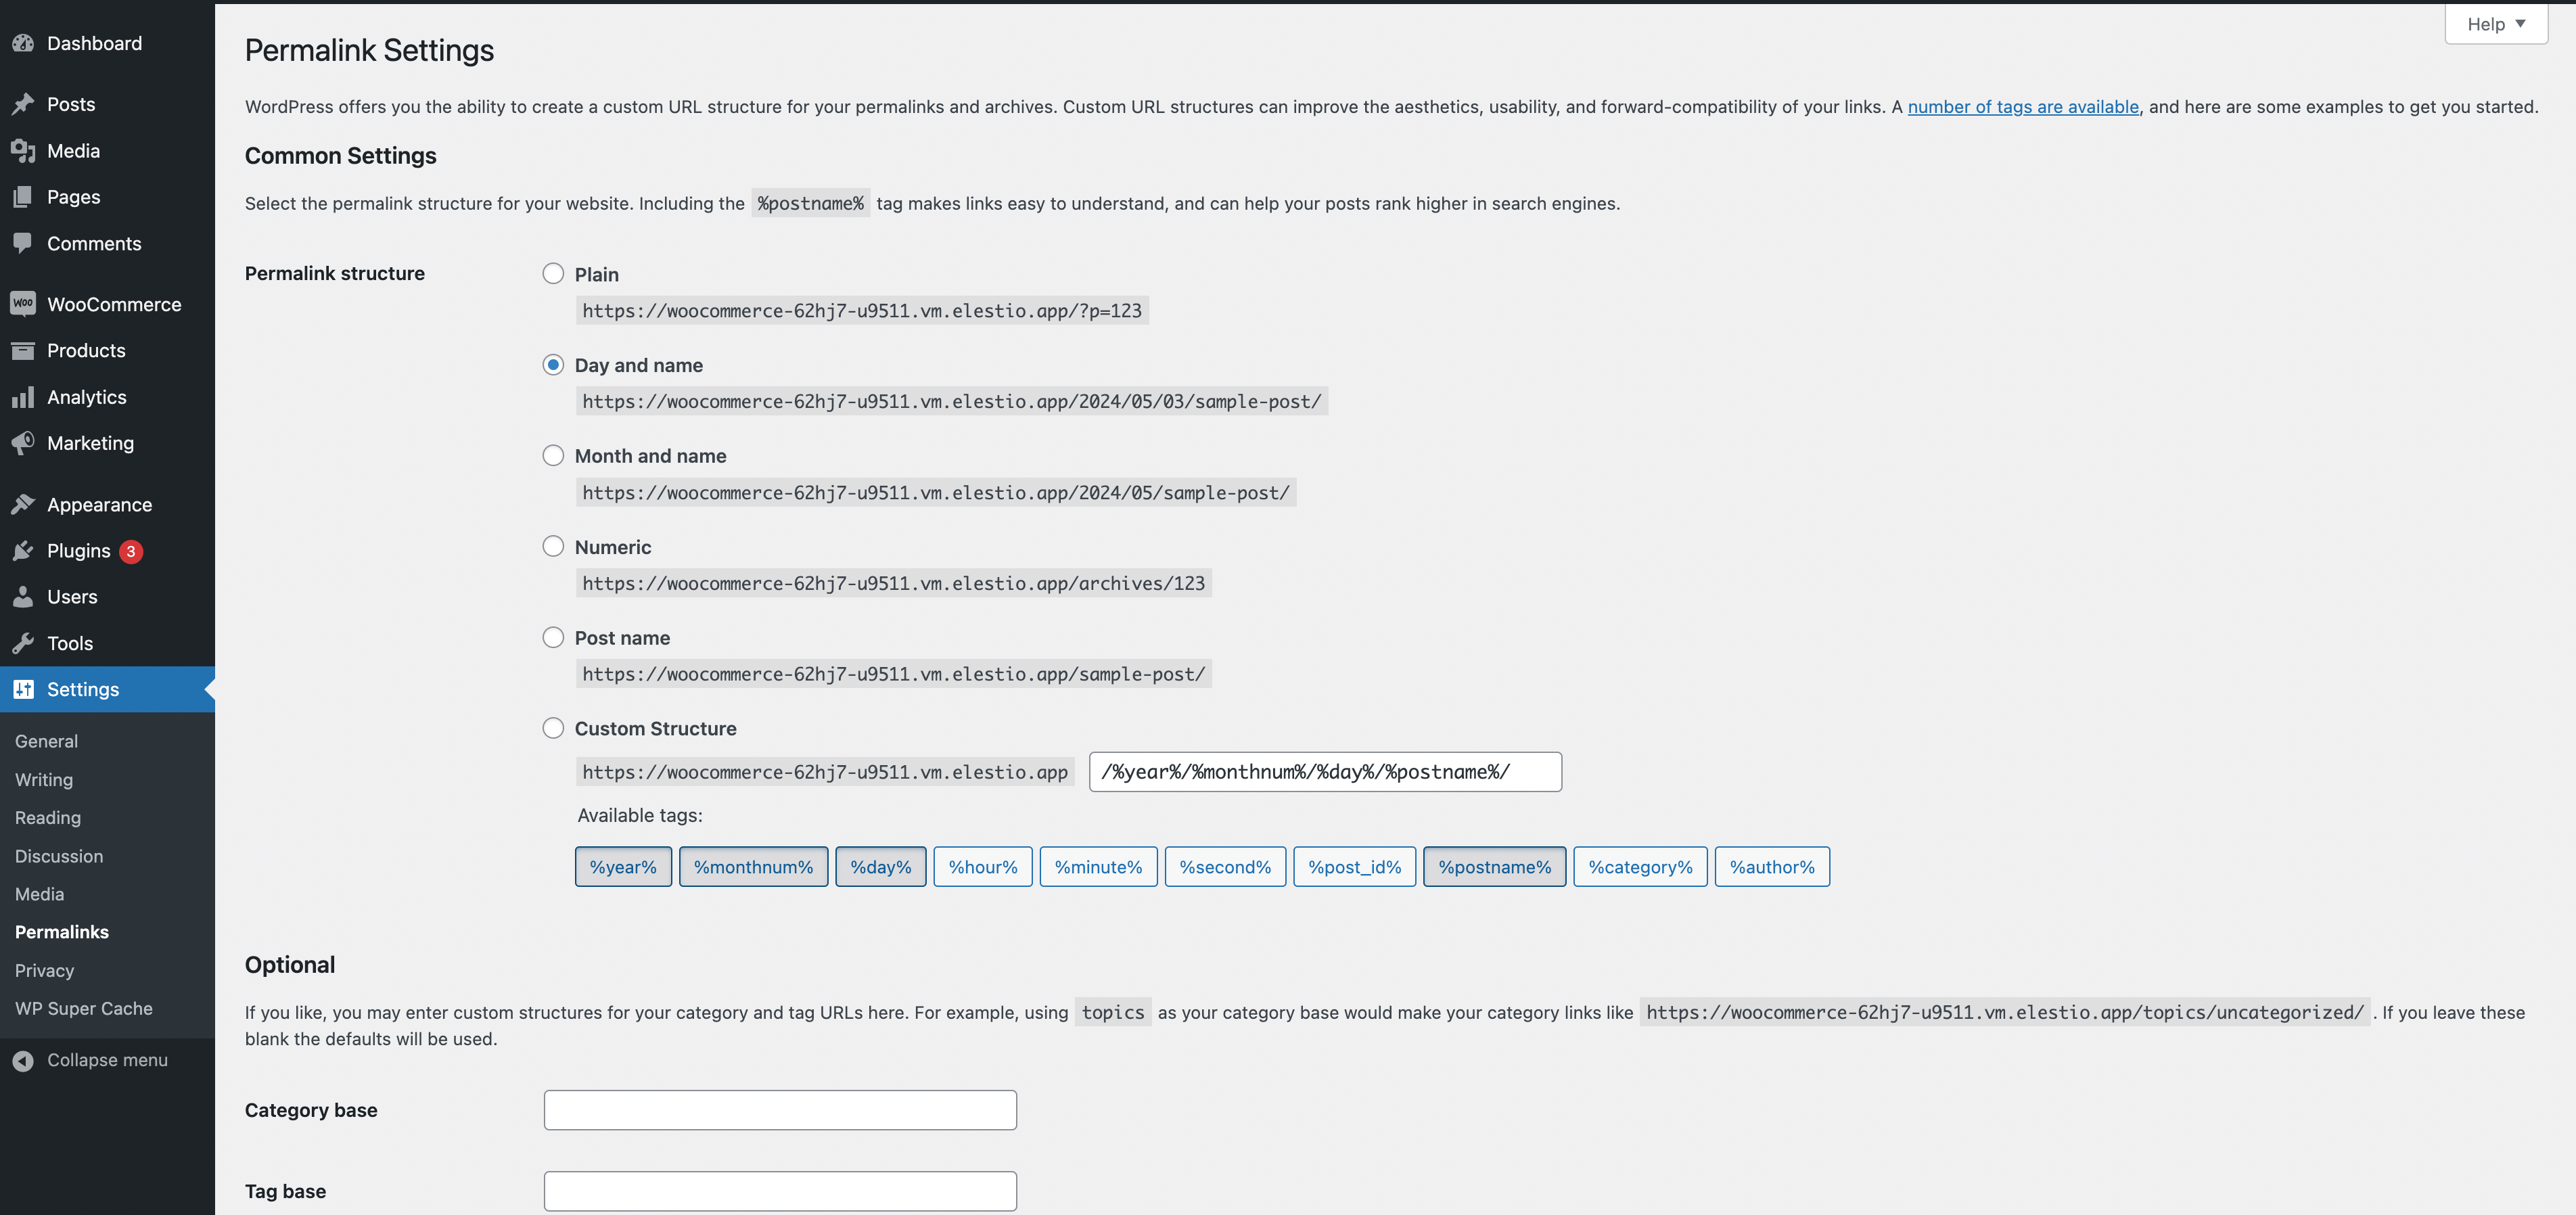The width and height of the screenshot is (2576, 1215).
Task: Click the WooCommerce logo icon
Action: (x=23, y=304)
